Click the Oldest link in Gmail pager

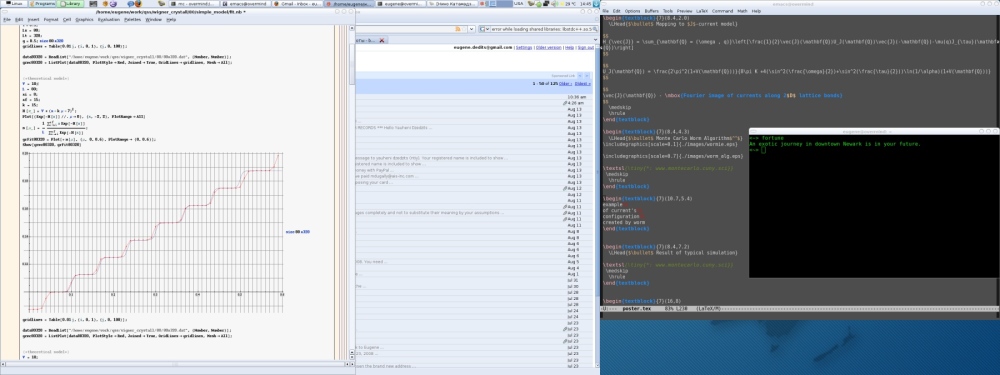click(x=583, y=84)
